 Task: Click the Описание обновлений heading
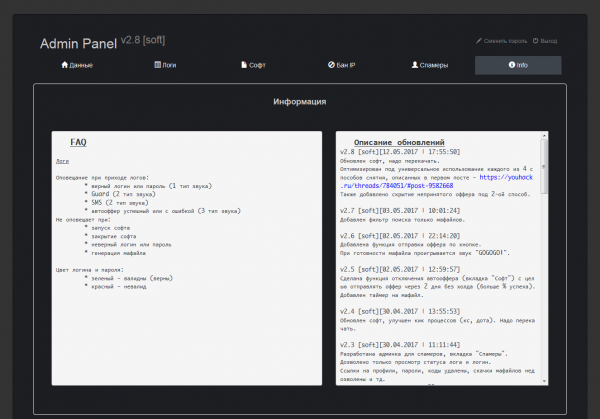399,143
